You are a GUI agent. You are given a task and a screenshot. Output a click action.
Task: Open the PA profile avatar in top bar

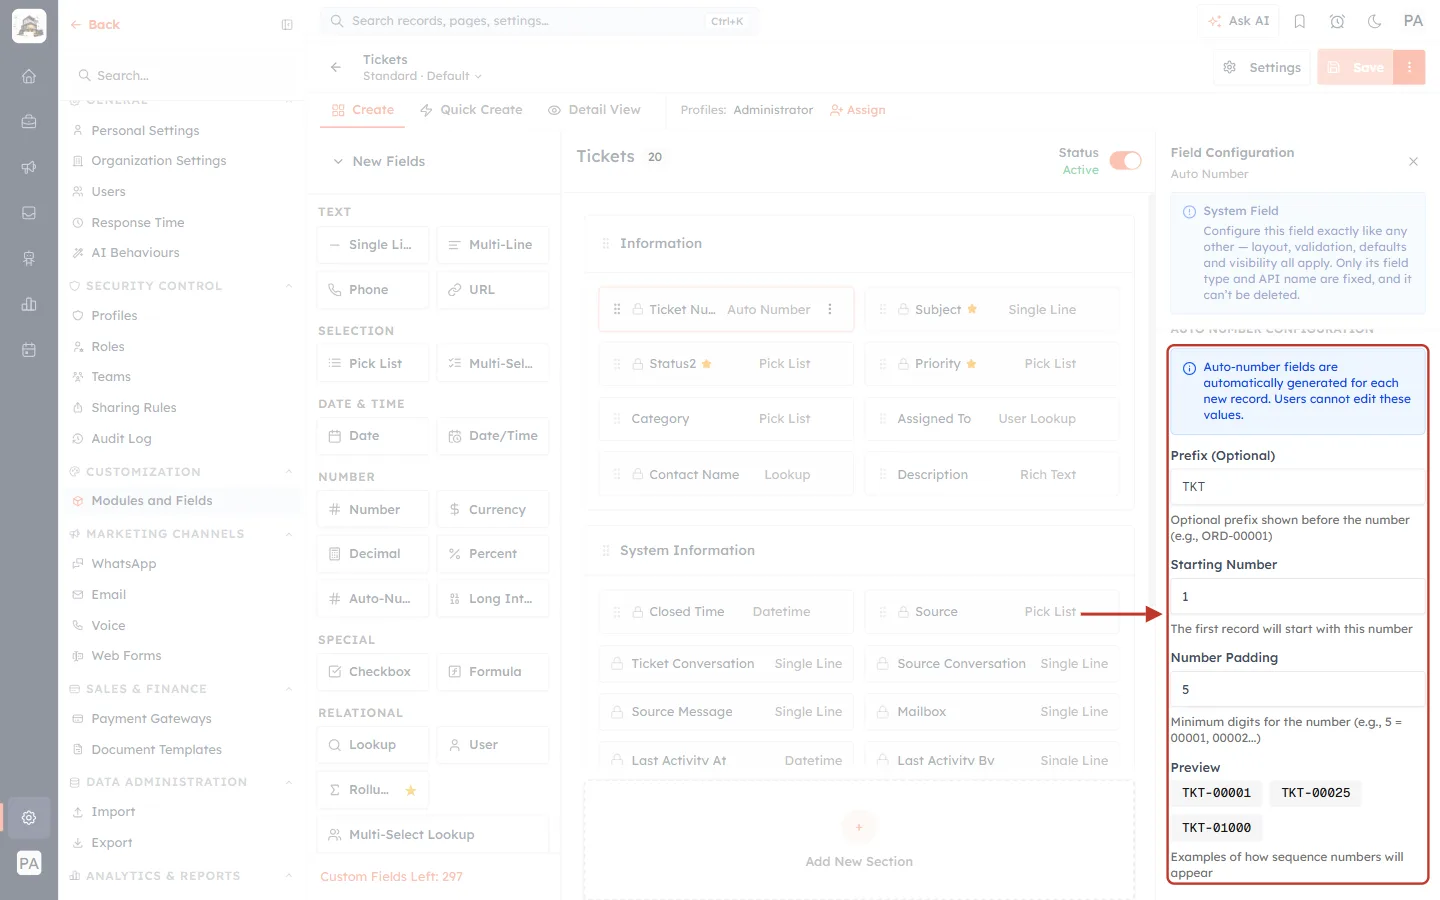1413,21
